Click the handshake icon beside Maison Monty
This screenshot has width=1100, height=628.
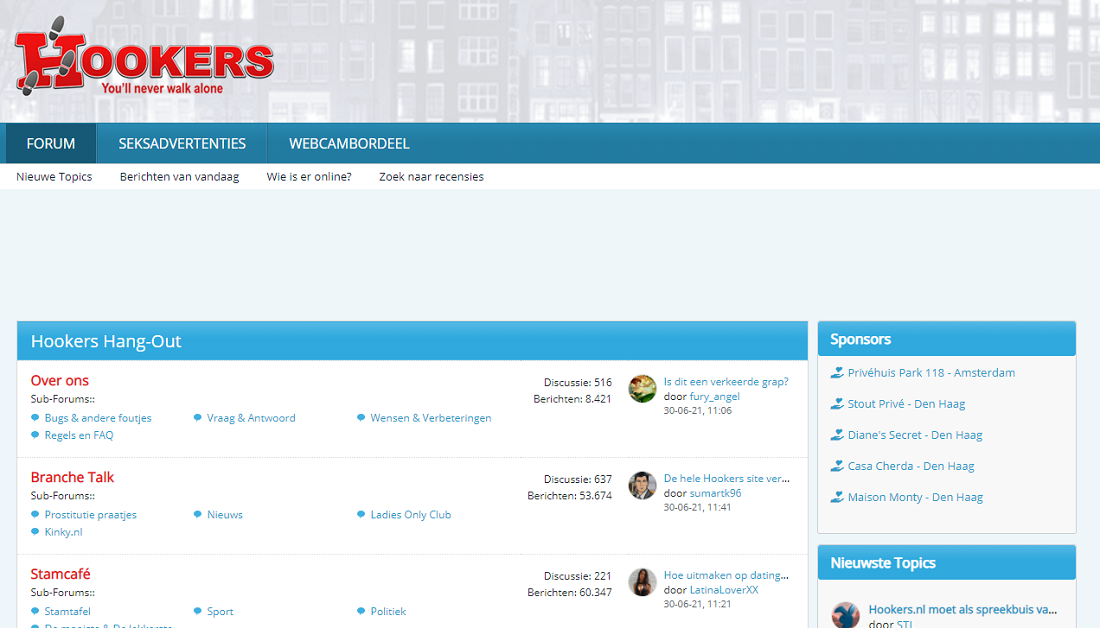click(837, 497)
